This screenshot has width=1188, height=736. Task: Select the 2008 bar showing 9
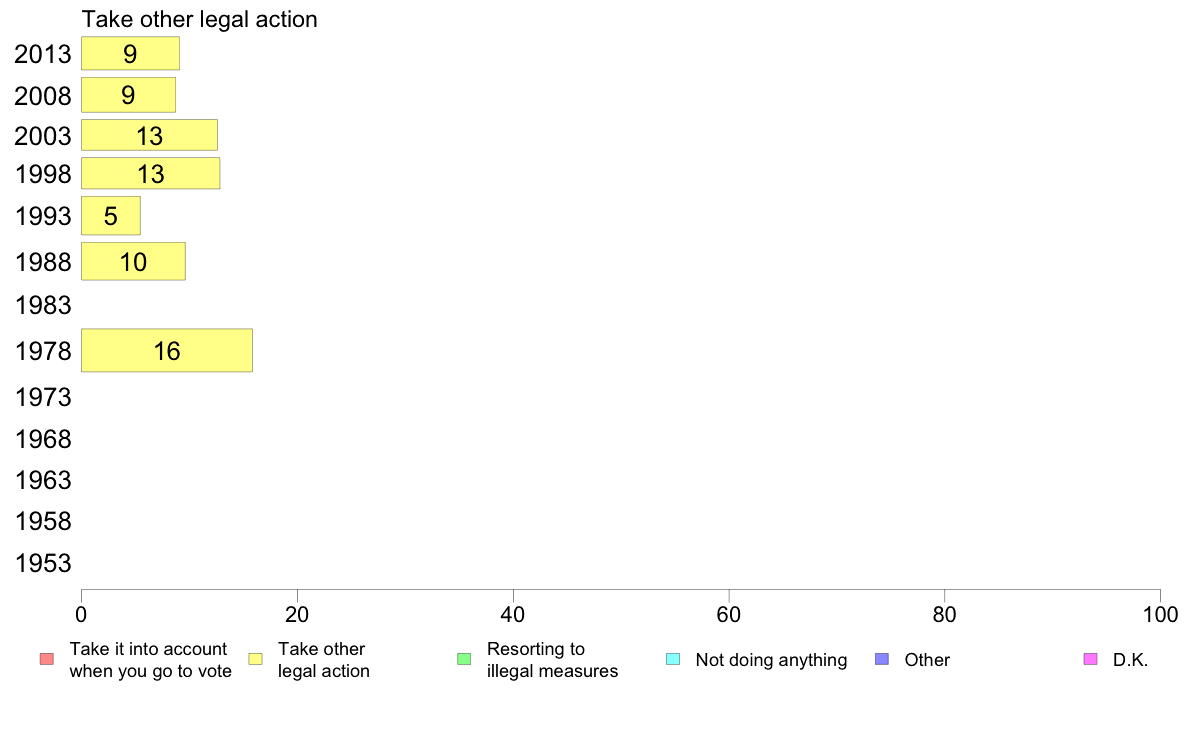click(x=129, y=95)
